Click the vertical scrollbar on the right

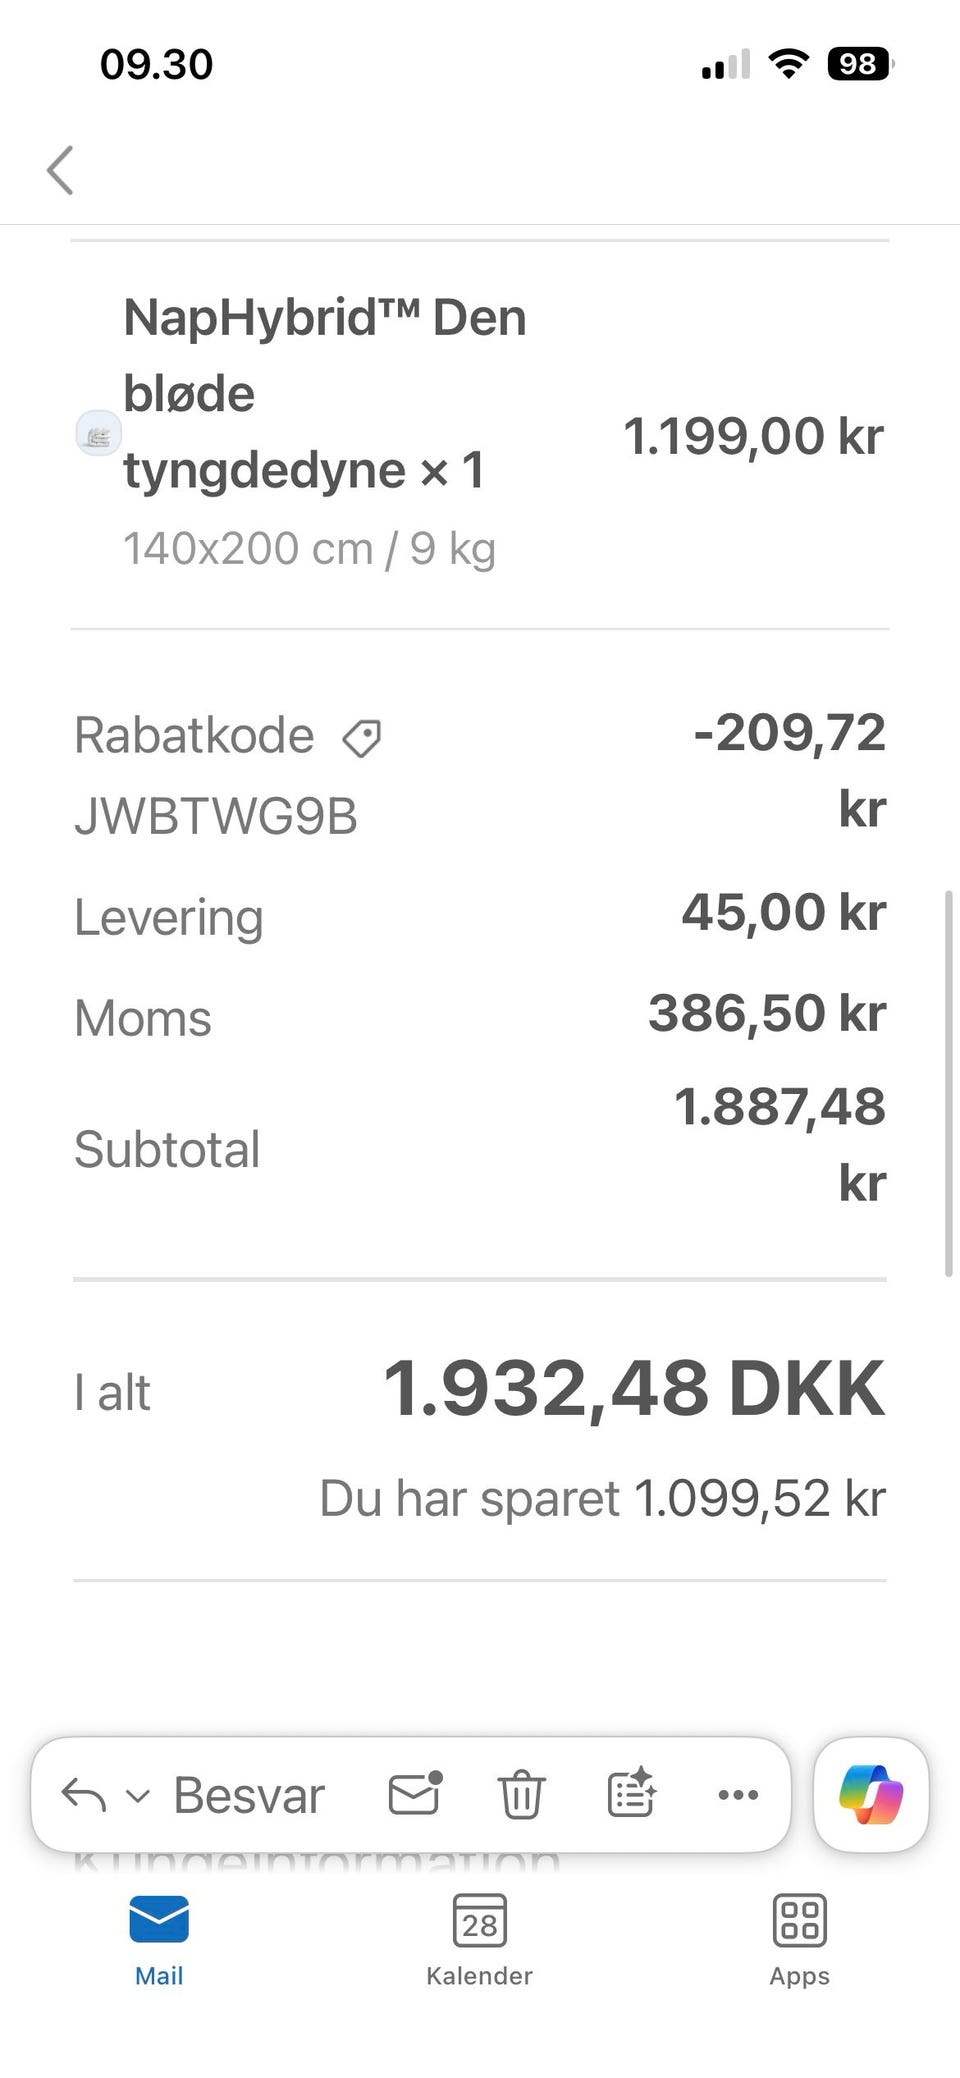click(948, 1083)
